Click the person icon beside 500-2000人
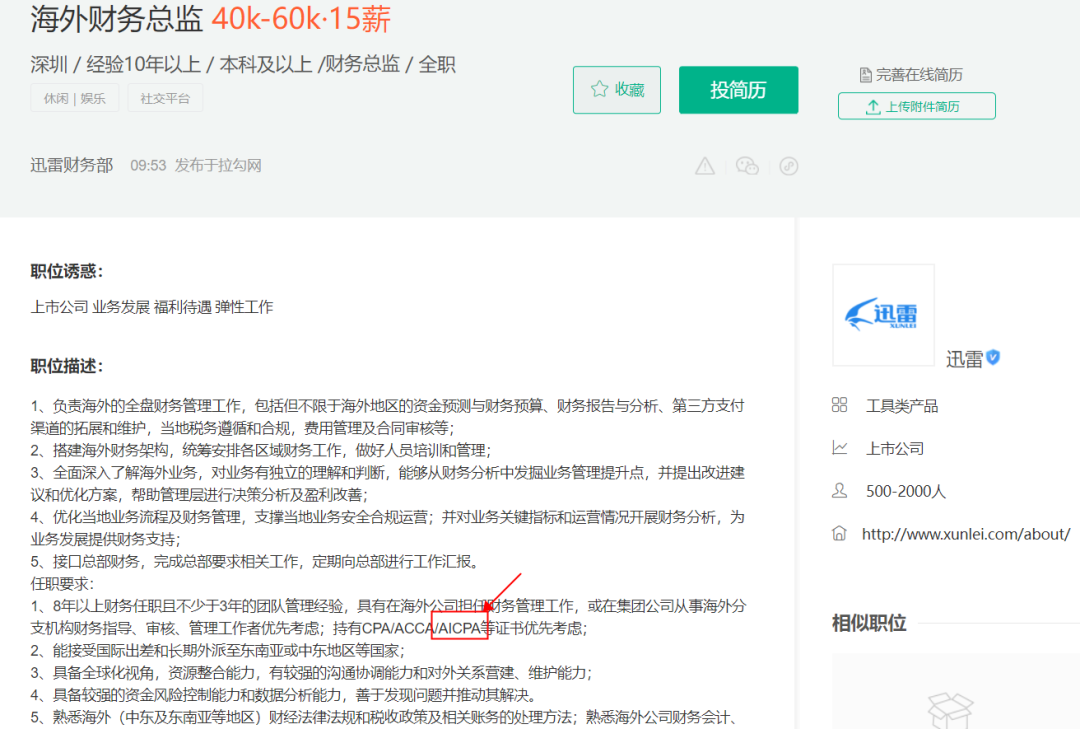This screenshot has height=729, width=1080. coord(839,491)
